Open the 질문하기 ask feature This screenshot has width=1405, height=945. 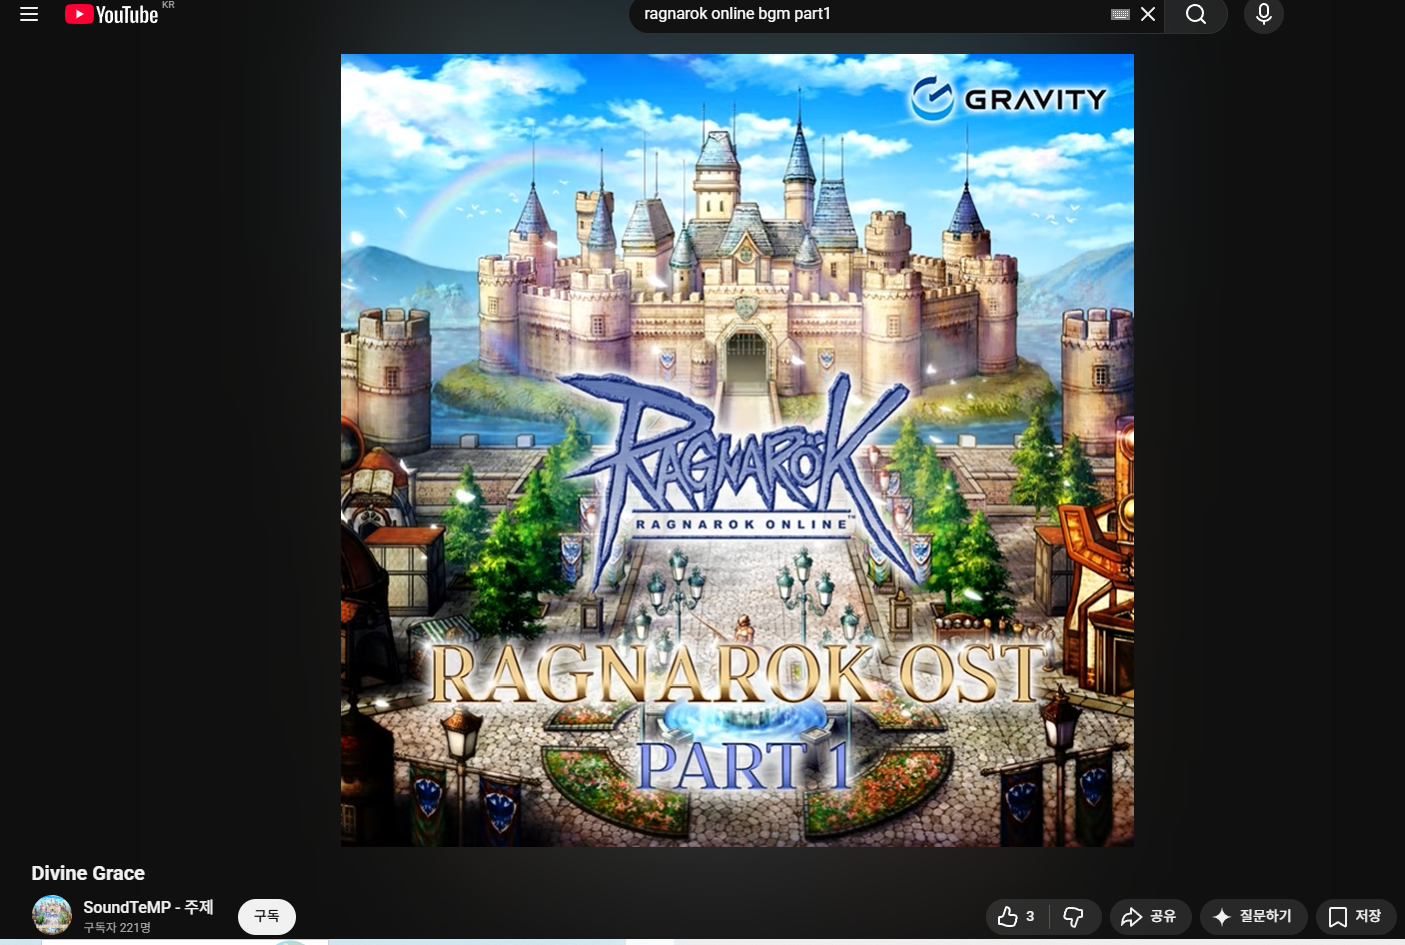click(1252, 916)
